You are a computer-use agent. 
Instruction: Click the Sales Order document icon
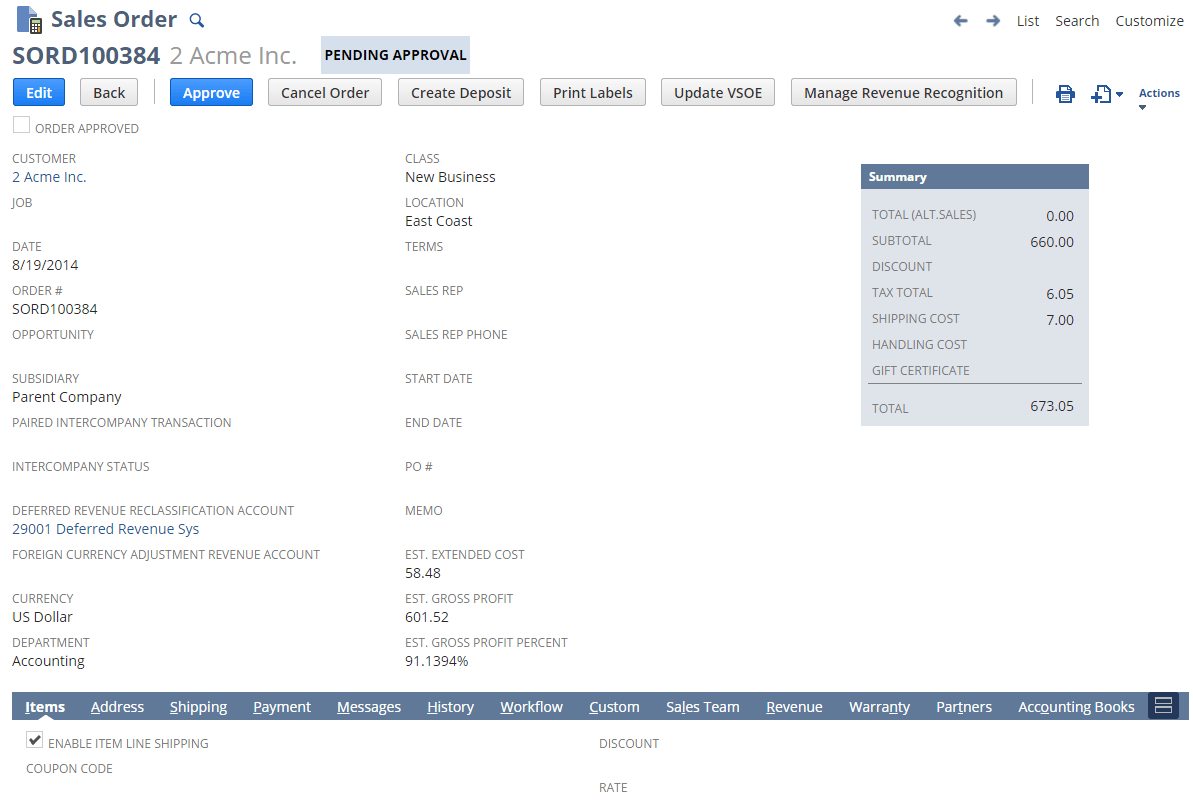pyautogui.click(x=29, y=20)
